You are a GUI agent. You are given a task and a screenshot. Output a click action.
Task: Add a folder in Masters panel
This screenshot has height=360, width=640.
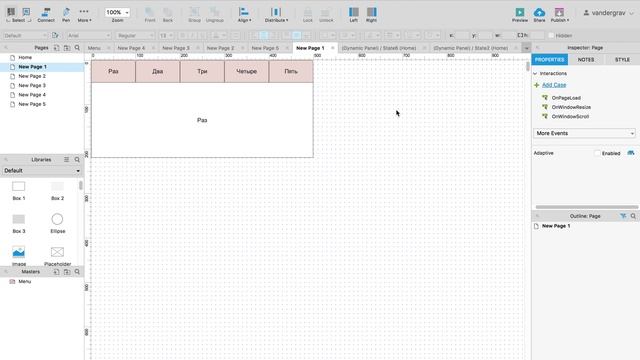pyautogui.click(x=67, y=272)
